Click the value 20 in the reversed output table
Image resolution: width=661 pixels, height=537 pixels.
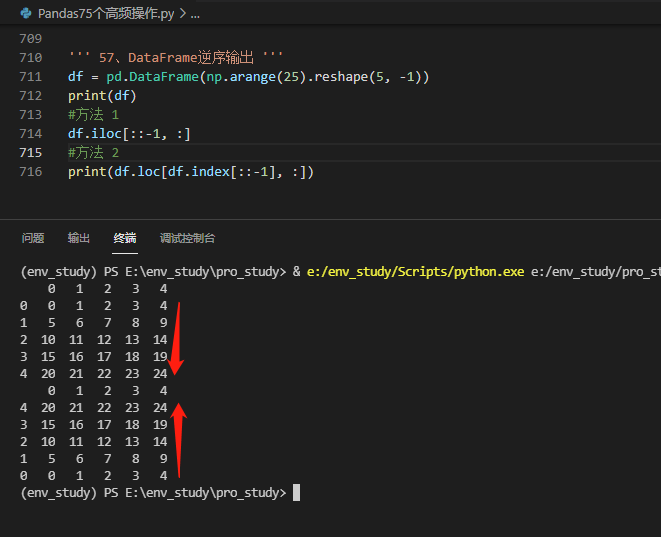point(48,408)
